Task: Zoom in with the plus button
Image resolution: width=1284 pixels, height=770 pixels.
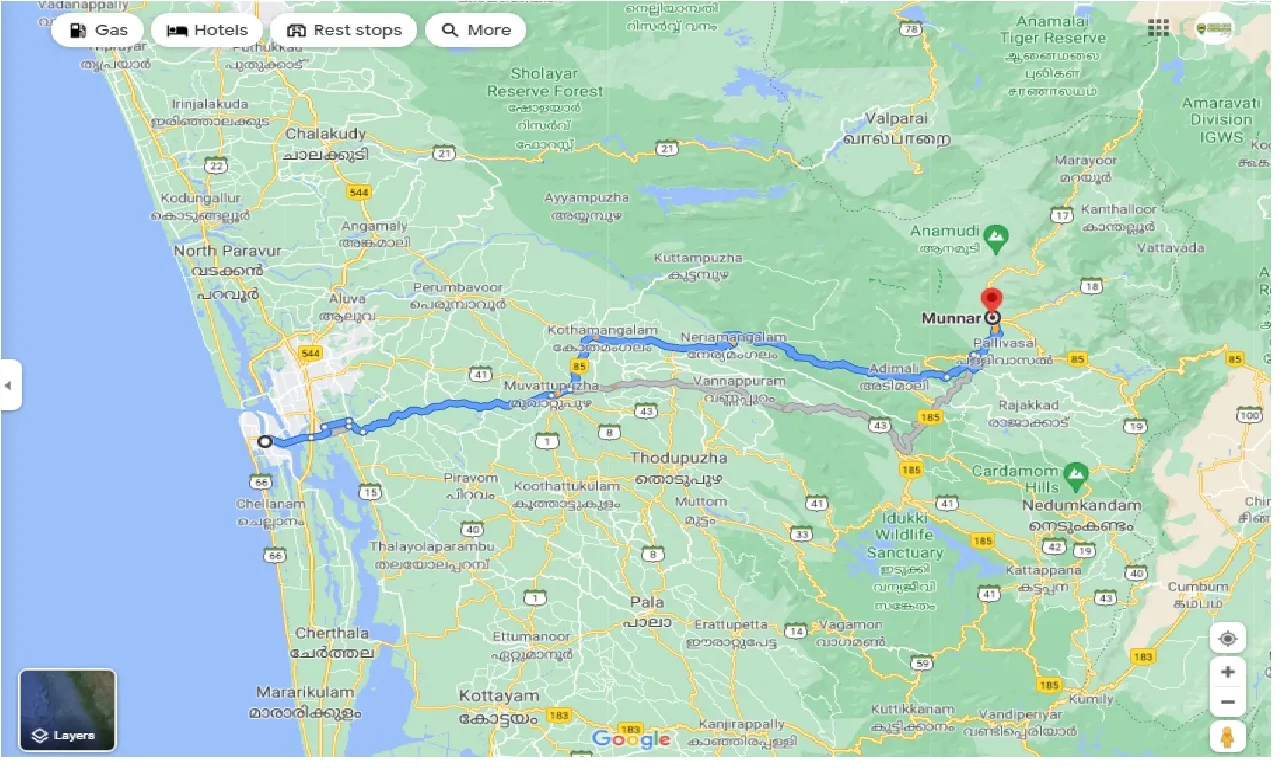Action: click(1227, 672)
